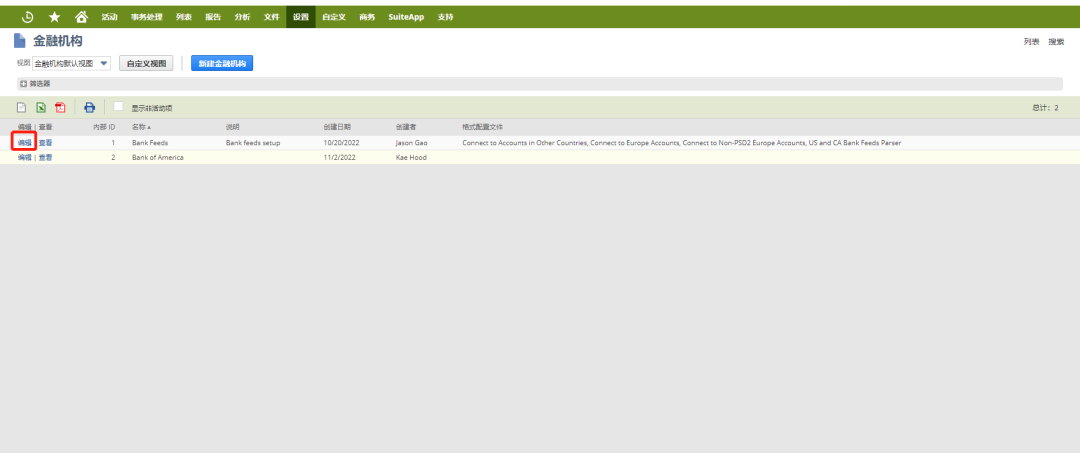This screenshot has width=1080, height=453.
Task: Open the 支持 menu
Action: (x=446, y=17)
